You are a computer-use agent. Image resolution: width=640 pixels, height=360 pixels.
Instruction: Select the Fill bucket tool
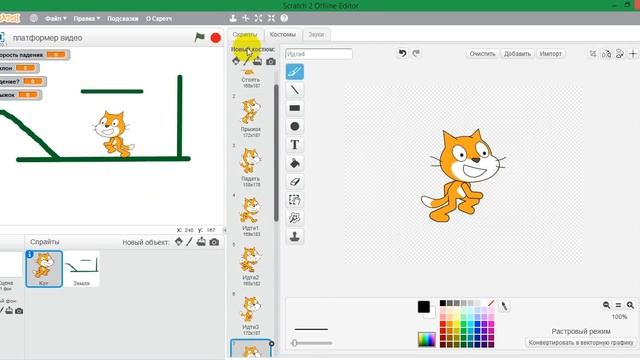[x=295, y=163]
